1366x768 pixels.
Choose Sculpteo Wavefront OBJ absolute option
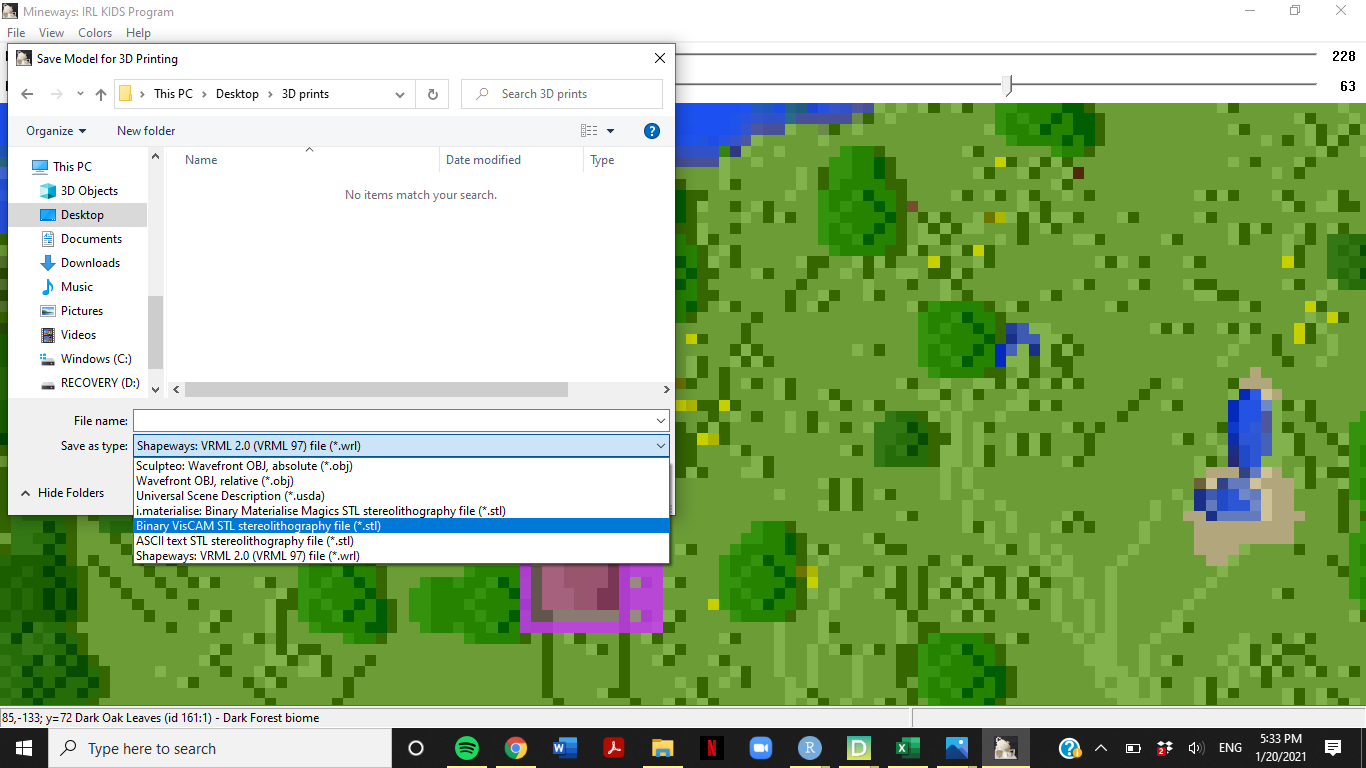[x=401, y=466]
